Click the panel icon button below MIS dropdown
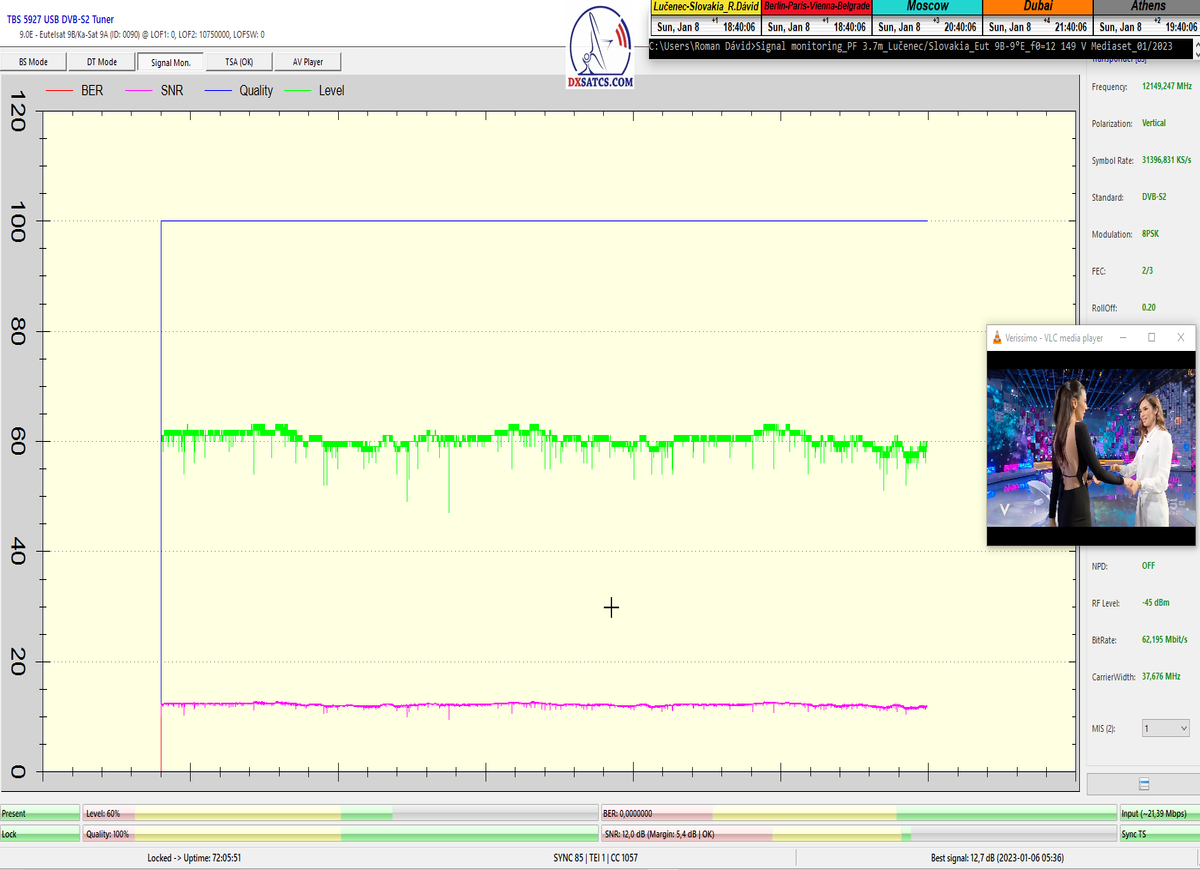 click(1143, 784)
